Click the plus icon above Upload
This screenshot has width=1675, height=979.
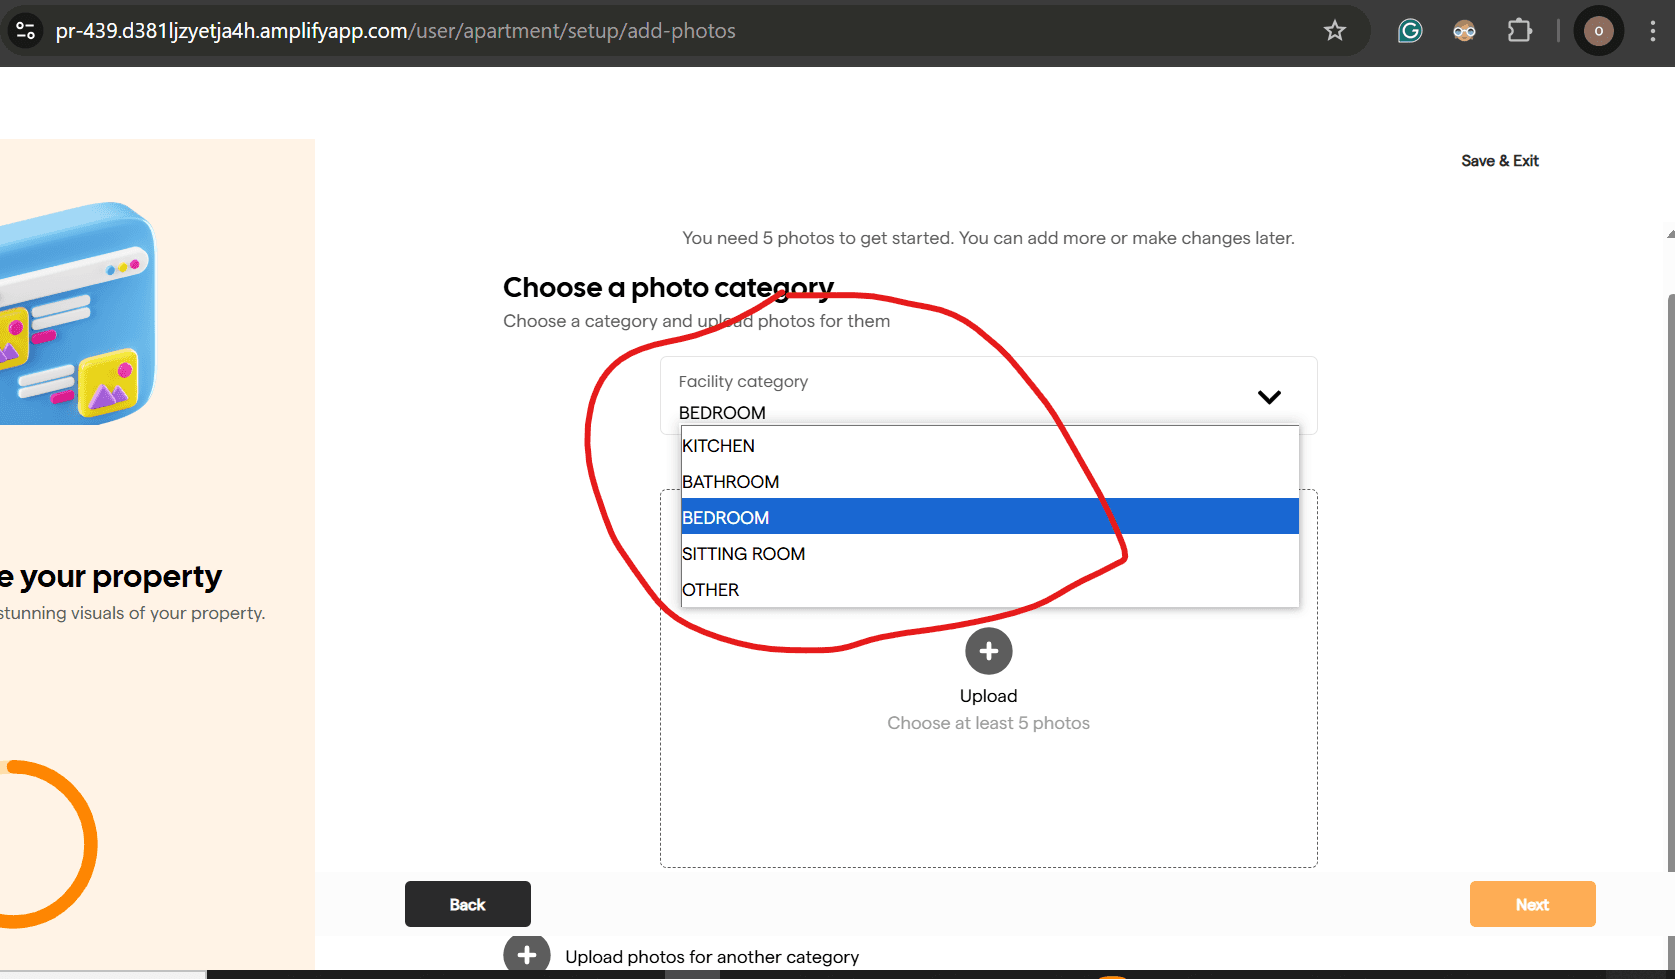pyautogui.click(x=989, y=651)
